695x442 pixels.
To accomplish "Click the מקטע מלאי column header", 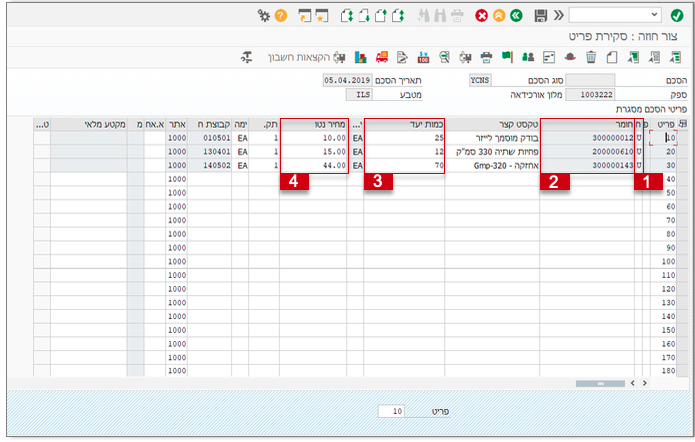I will point(89,125).
